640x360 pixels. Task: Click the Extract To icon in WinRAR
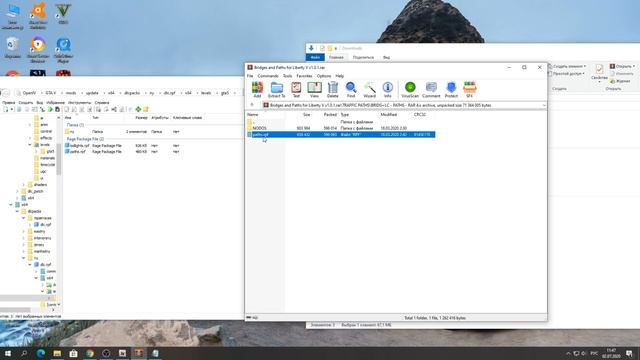tap(277, 89)
